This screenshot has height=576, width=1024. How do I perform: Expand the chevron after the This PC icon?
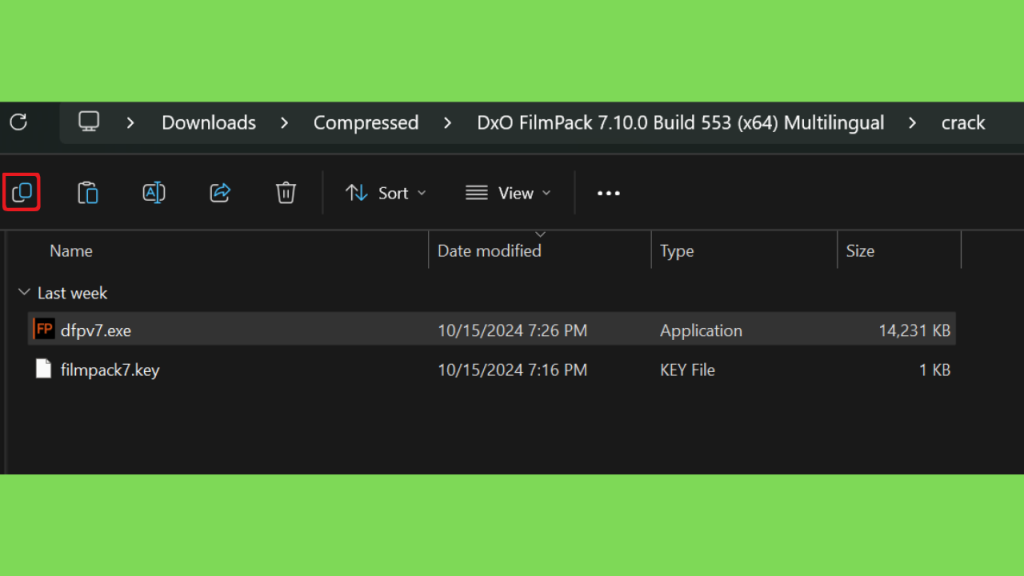pyautogui.click(x=131, y=123)
